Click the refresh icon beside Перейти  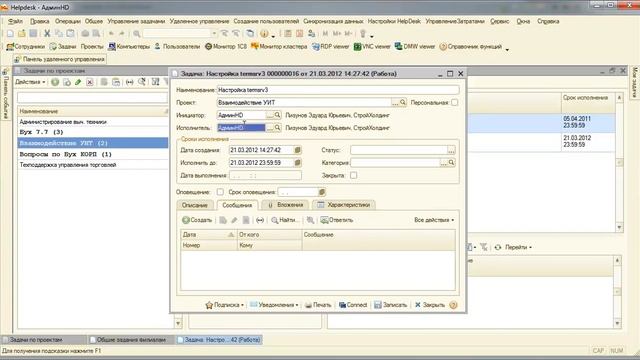(498, 247)
